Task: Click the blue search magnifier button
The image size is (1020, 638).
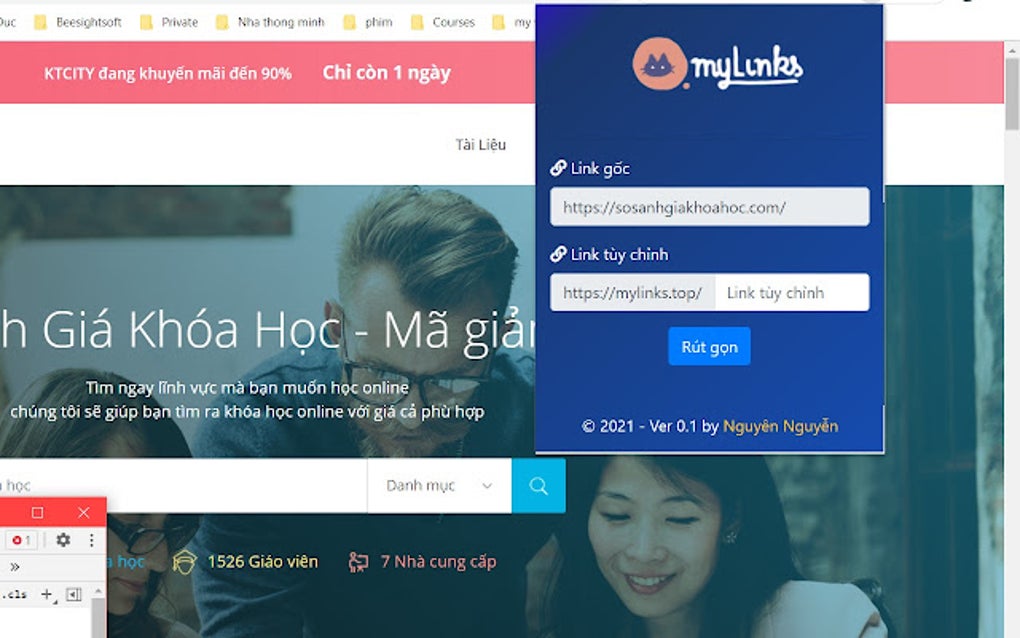Action: coord(538,486)
